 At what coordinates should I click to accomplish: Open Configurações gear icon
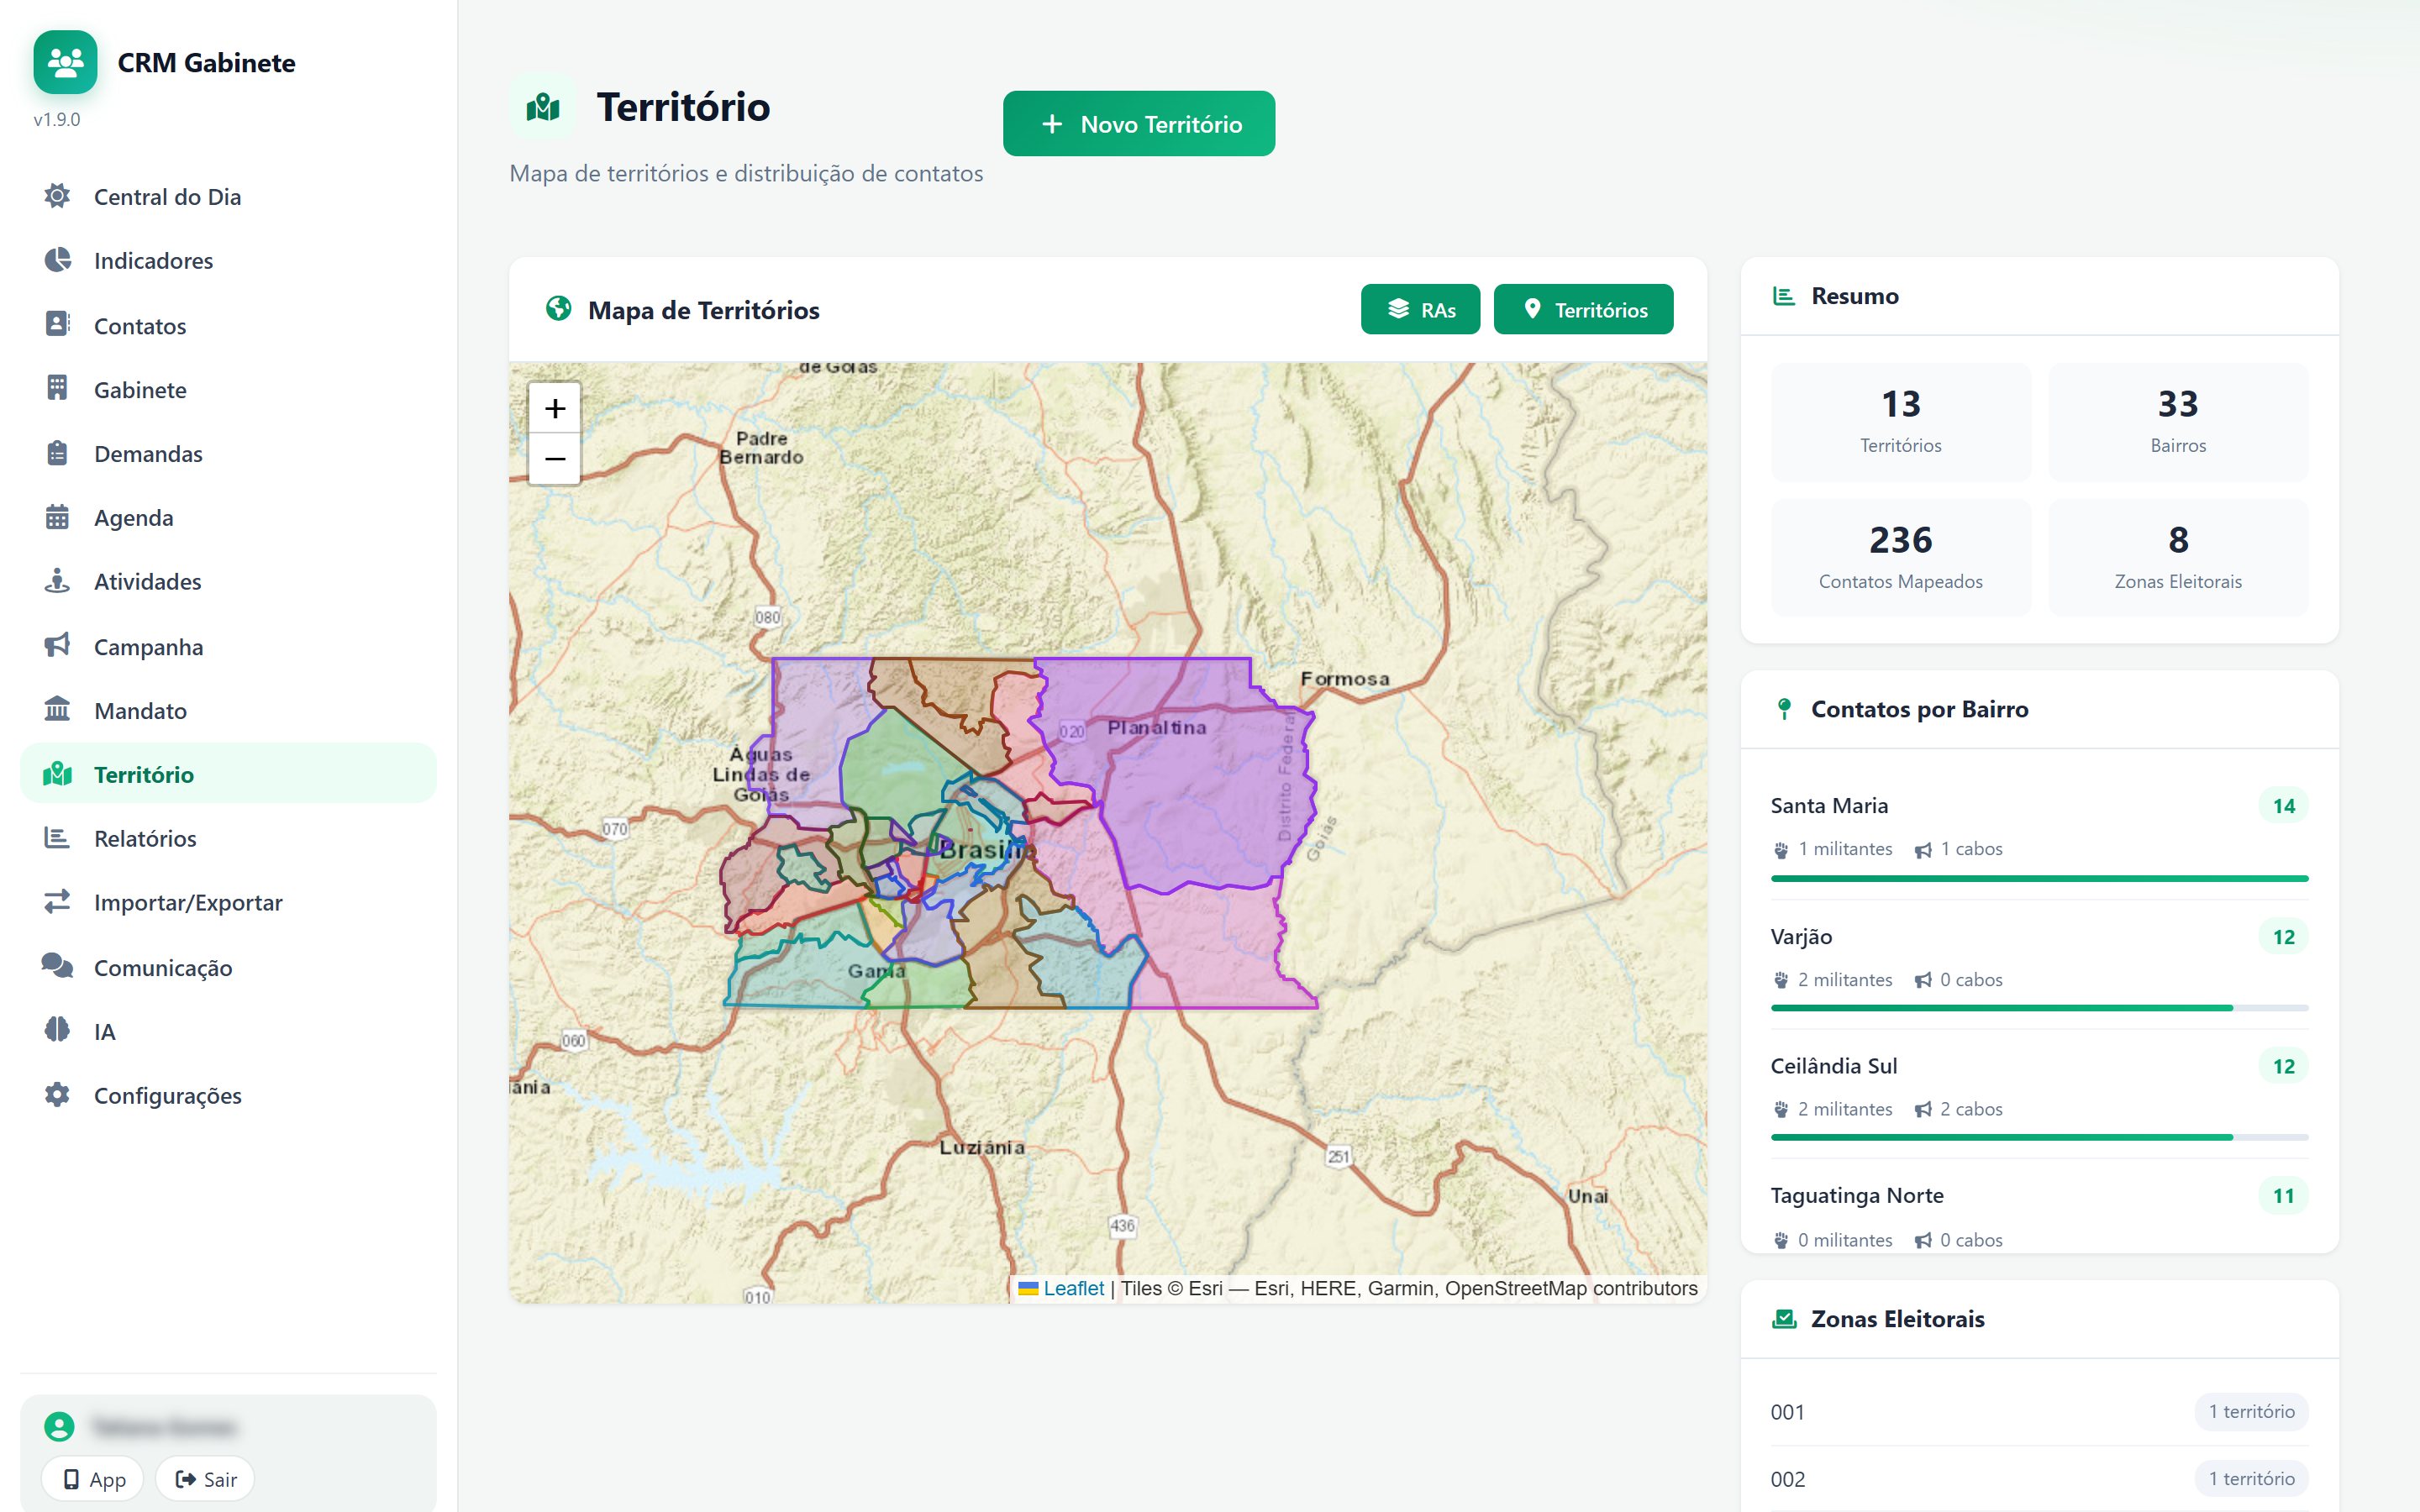57,1095
